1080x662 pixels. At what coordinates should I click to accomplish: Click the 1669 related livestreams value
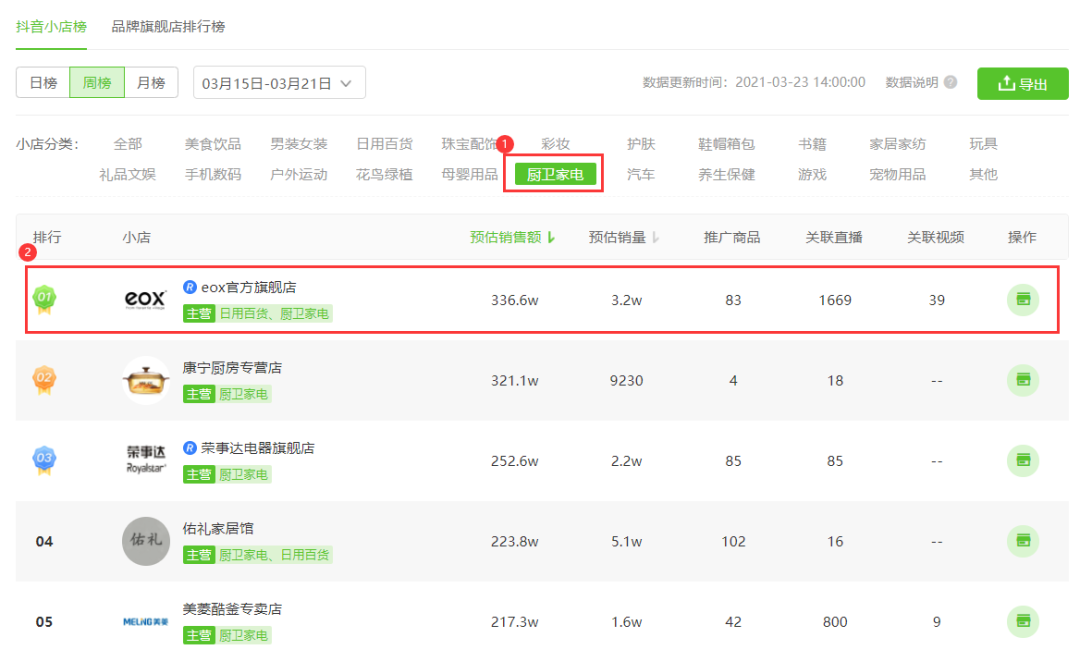(835, 300)
